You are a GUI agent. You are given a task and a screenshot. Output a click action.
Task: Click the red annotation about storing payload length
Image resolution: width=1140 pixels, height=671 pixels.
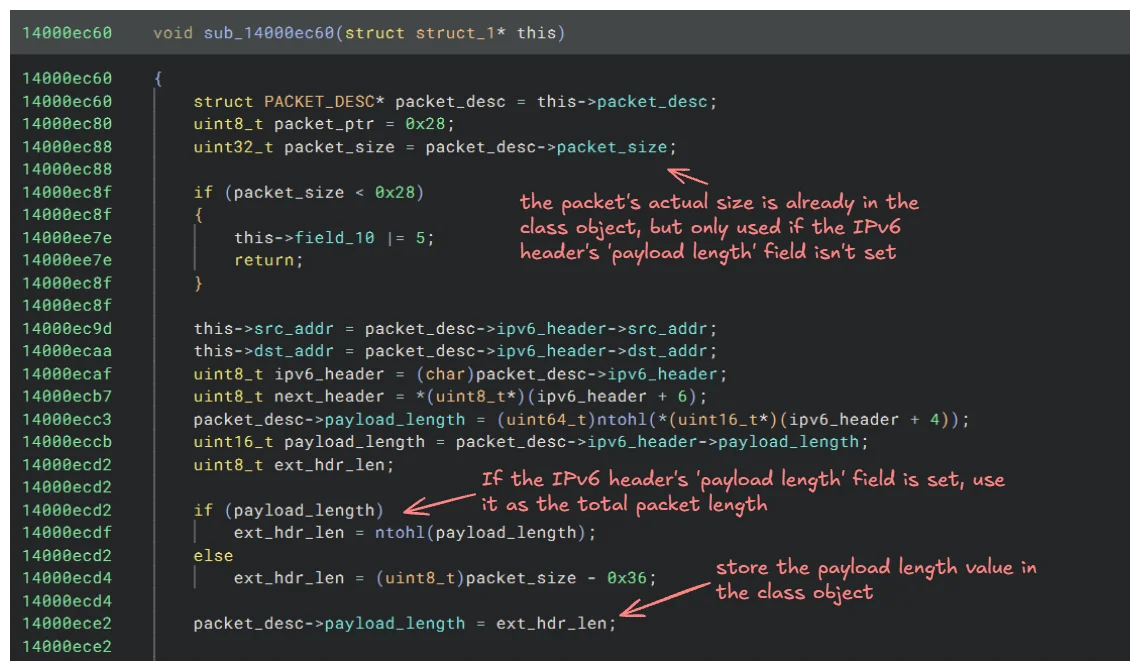[876, 579]
